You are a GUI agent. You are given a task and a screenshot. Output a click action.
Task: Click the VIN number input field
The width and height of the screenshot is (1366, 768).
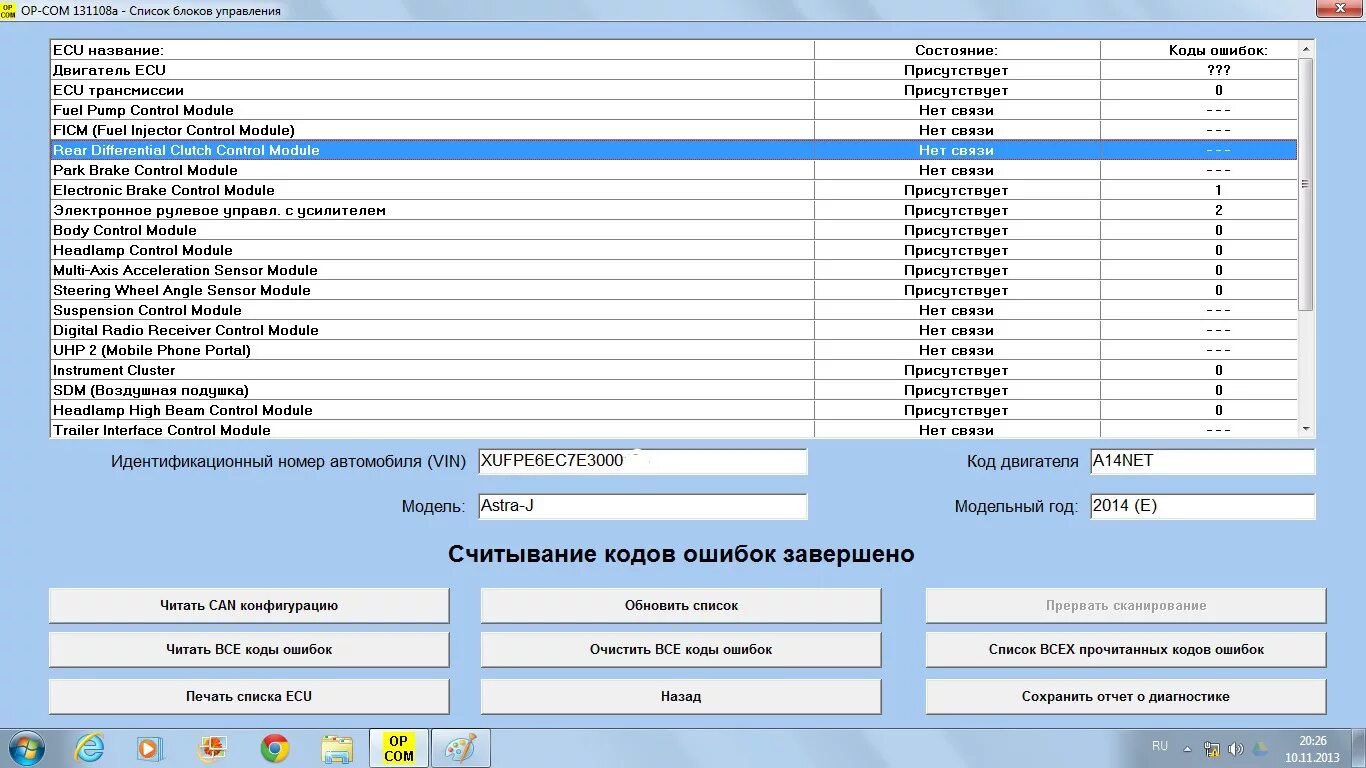pos(642,461)
